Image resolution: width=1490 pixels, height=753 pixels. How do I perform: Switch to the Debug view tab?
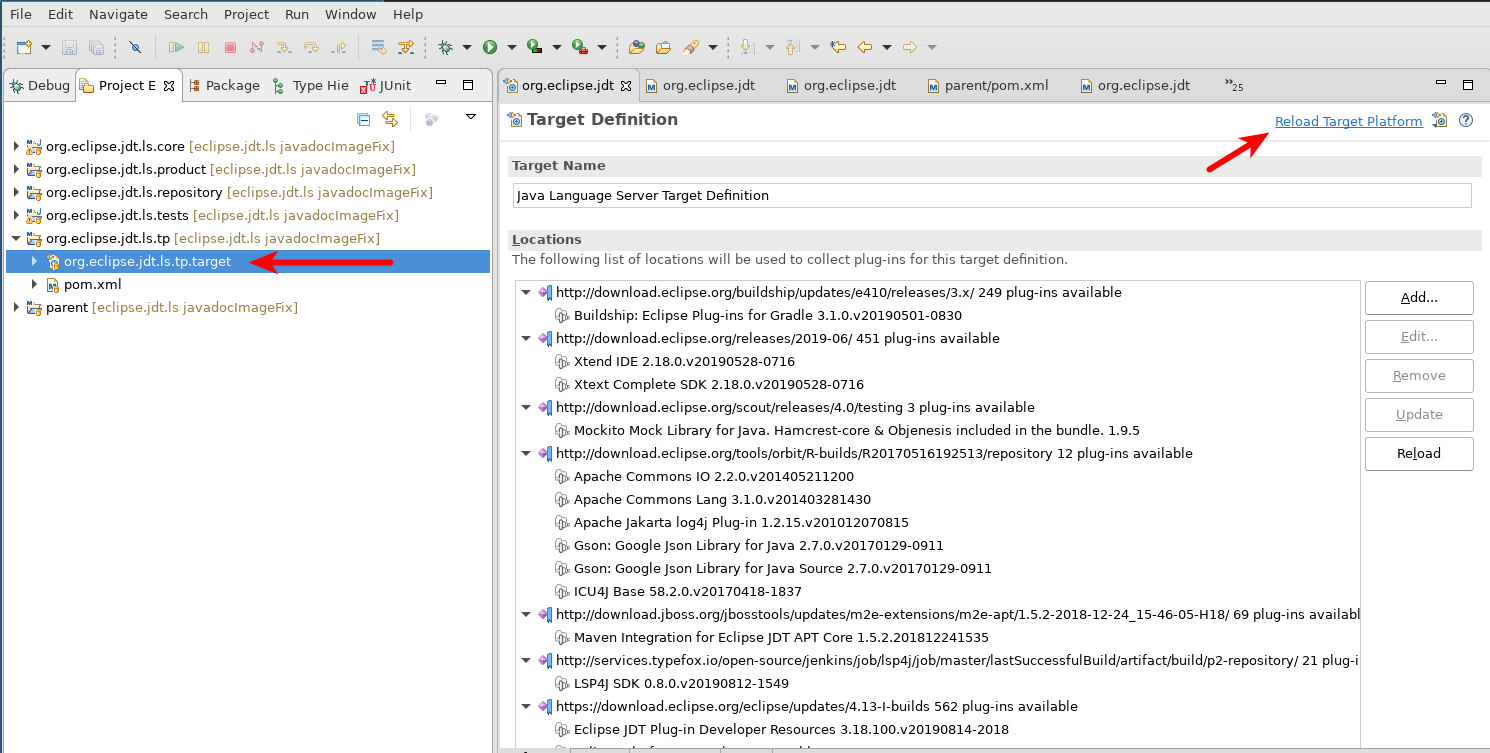click(39, 85)
